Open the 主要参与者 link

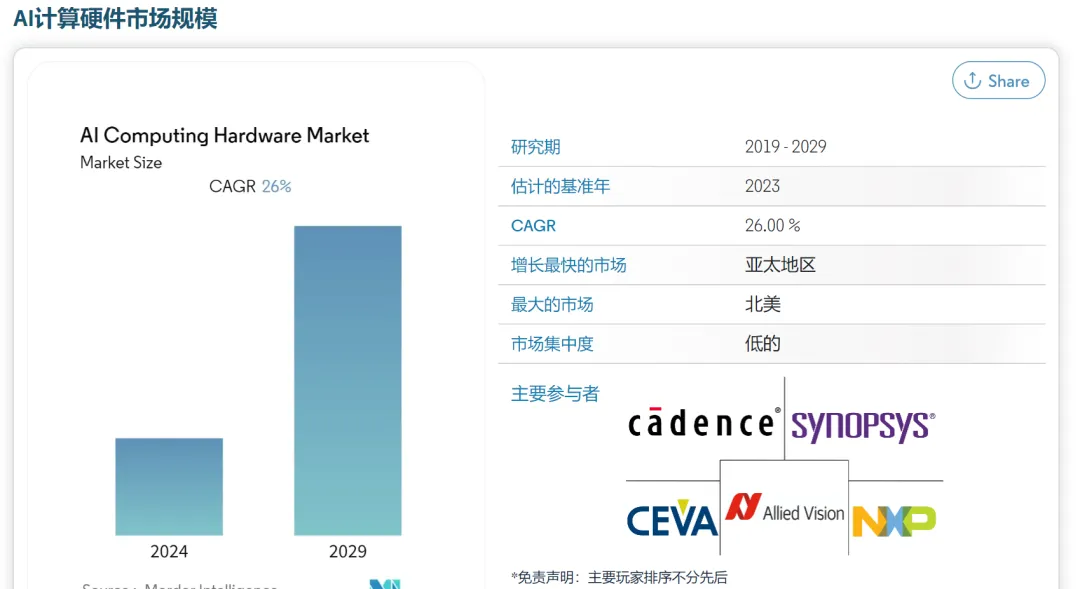point(554,393)
